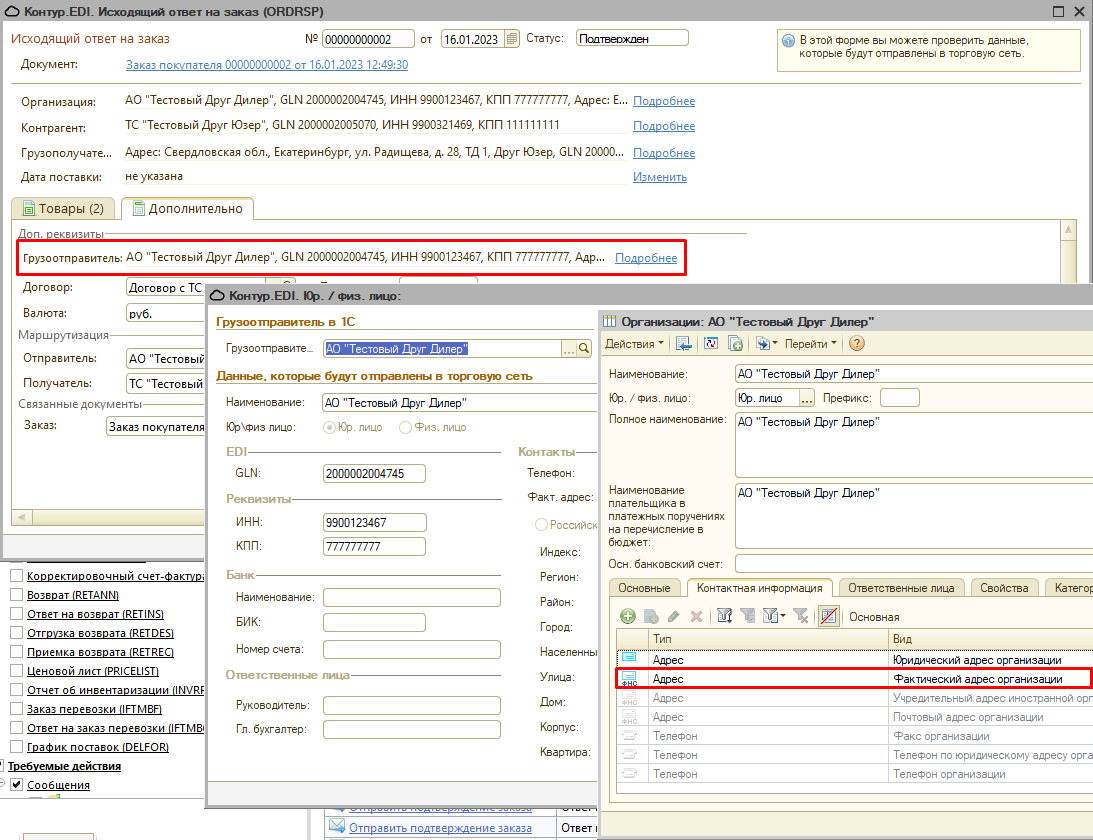Click the ИНН input field
Viewport: 1093px width, 840px height.
point(375,522)
